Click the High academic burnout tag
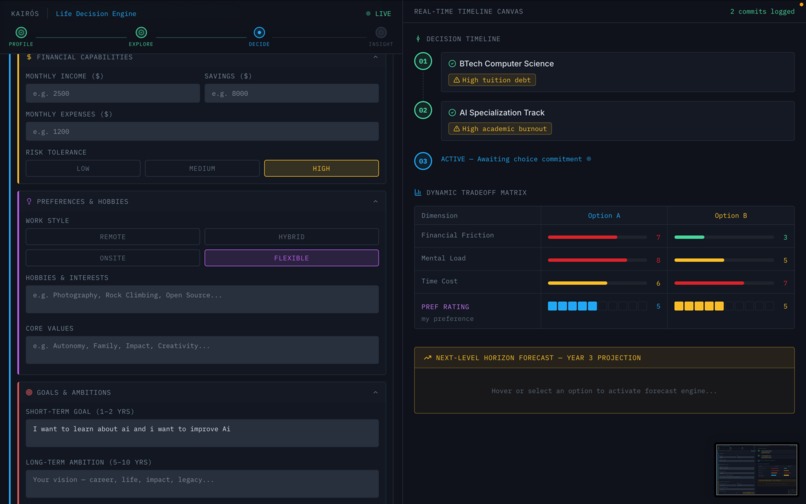This screenshot has width=806, height=504. [500, 129]
